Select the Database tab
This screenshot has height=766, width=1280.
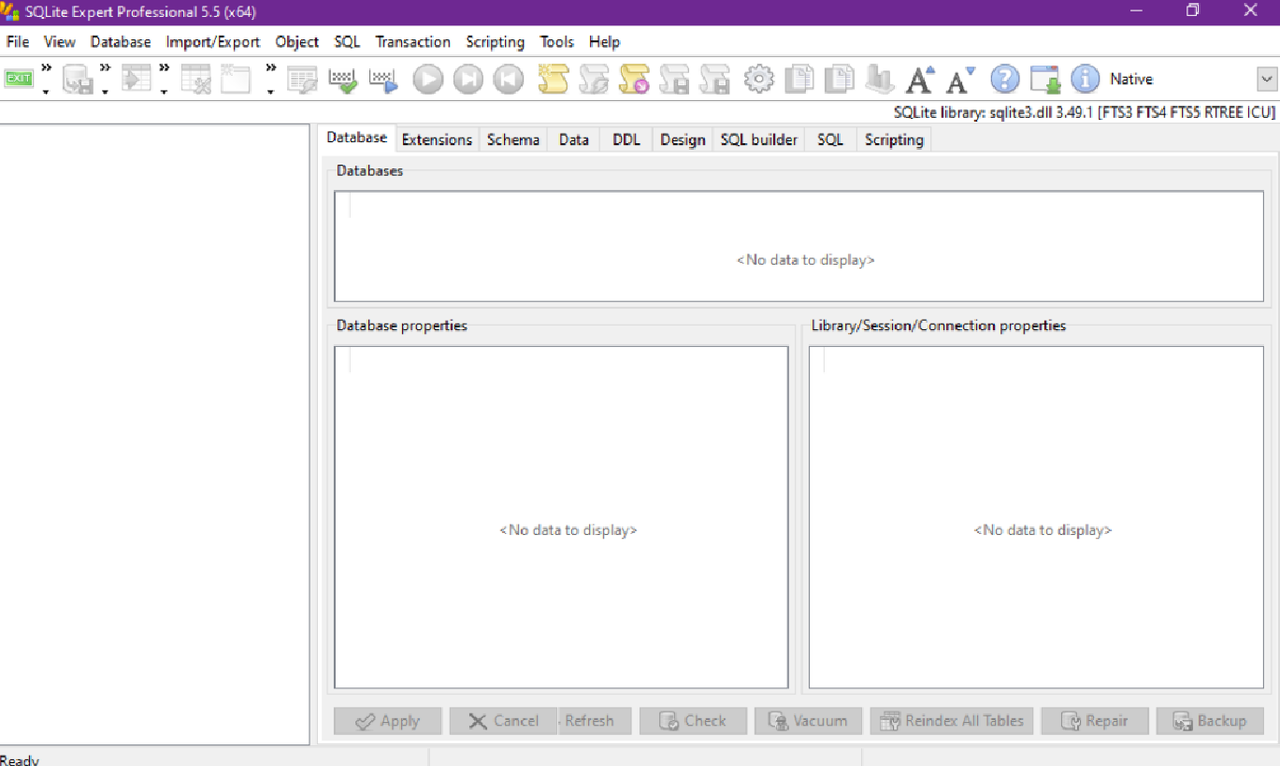357,138
